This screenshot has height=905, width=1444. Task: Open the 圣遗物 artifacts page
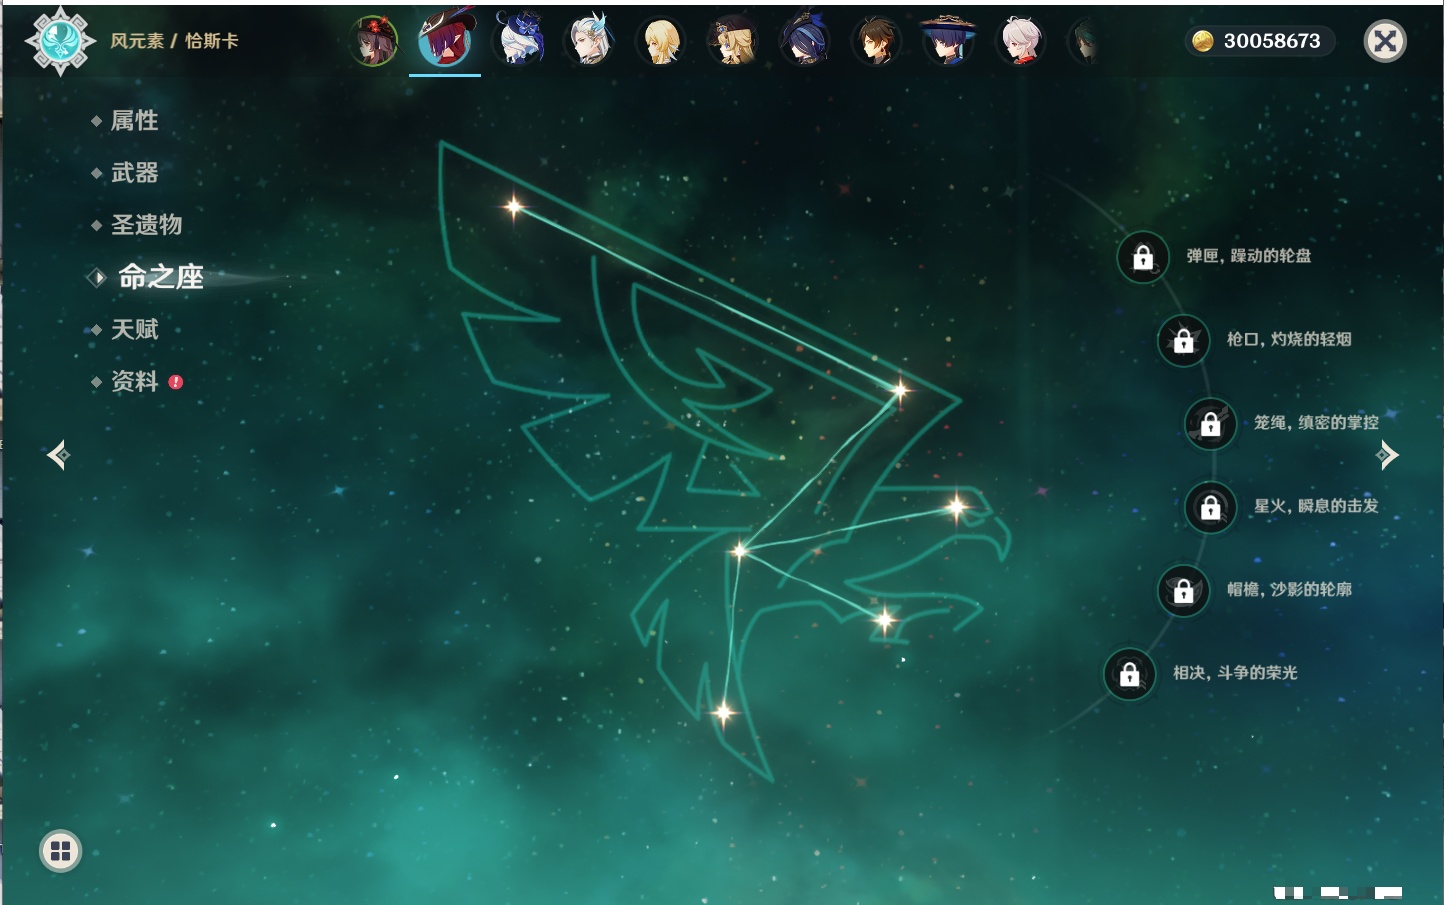coord(147,225)
